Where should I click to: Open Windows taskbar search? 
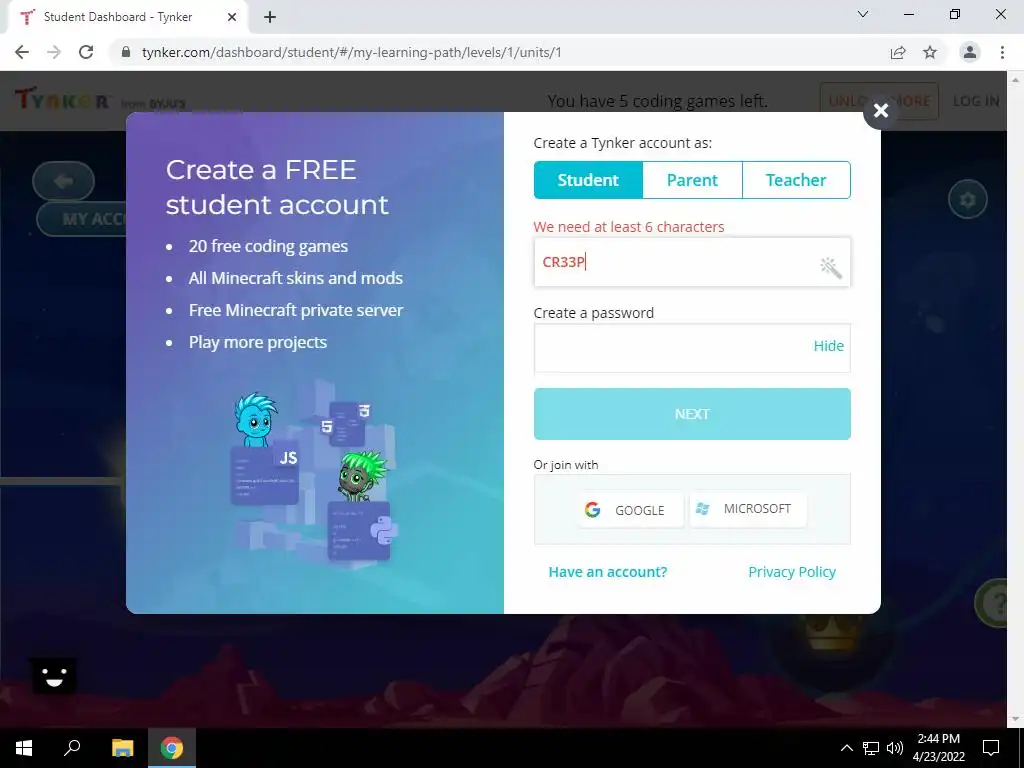pyautogui.click(x=72, y=748)
